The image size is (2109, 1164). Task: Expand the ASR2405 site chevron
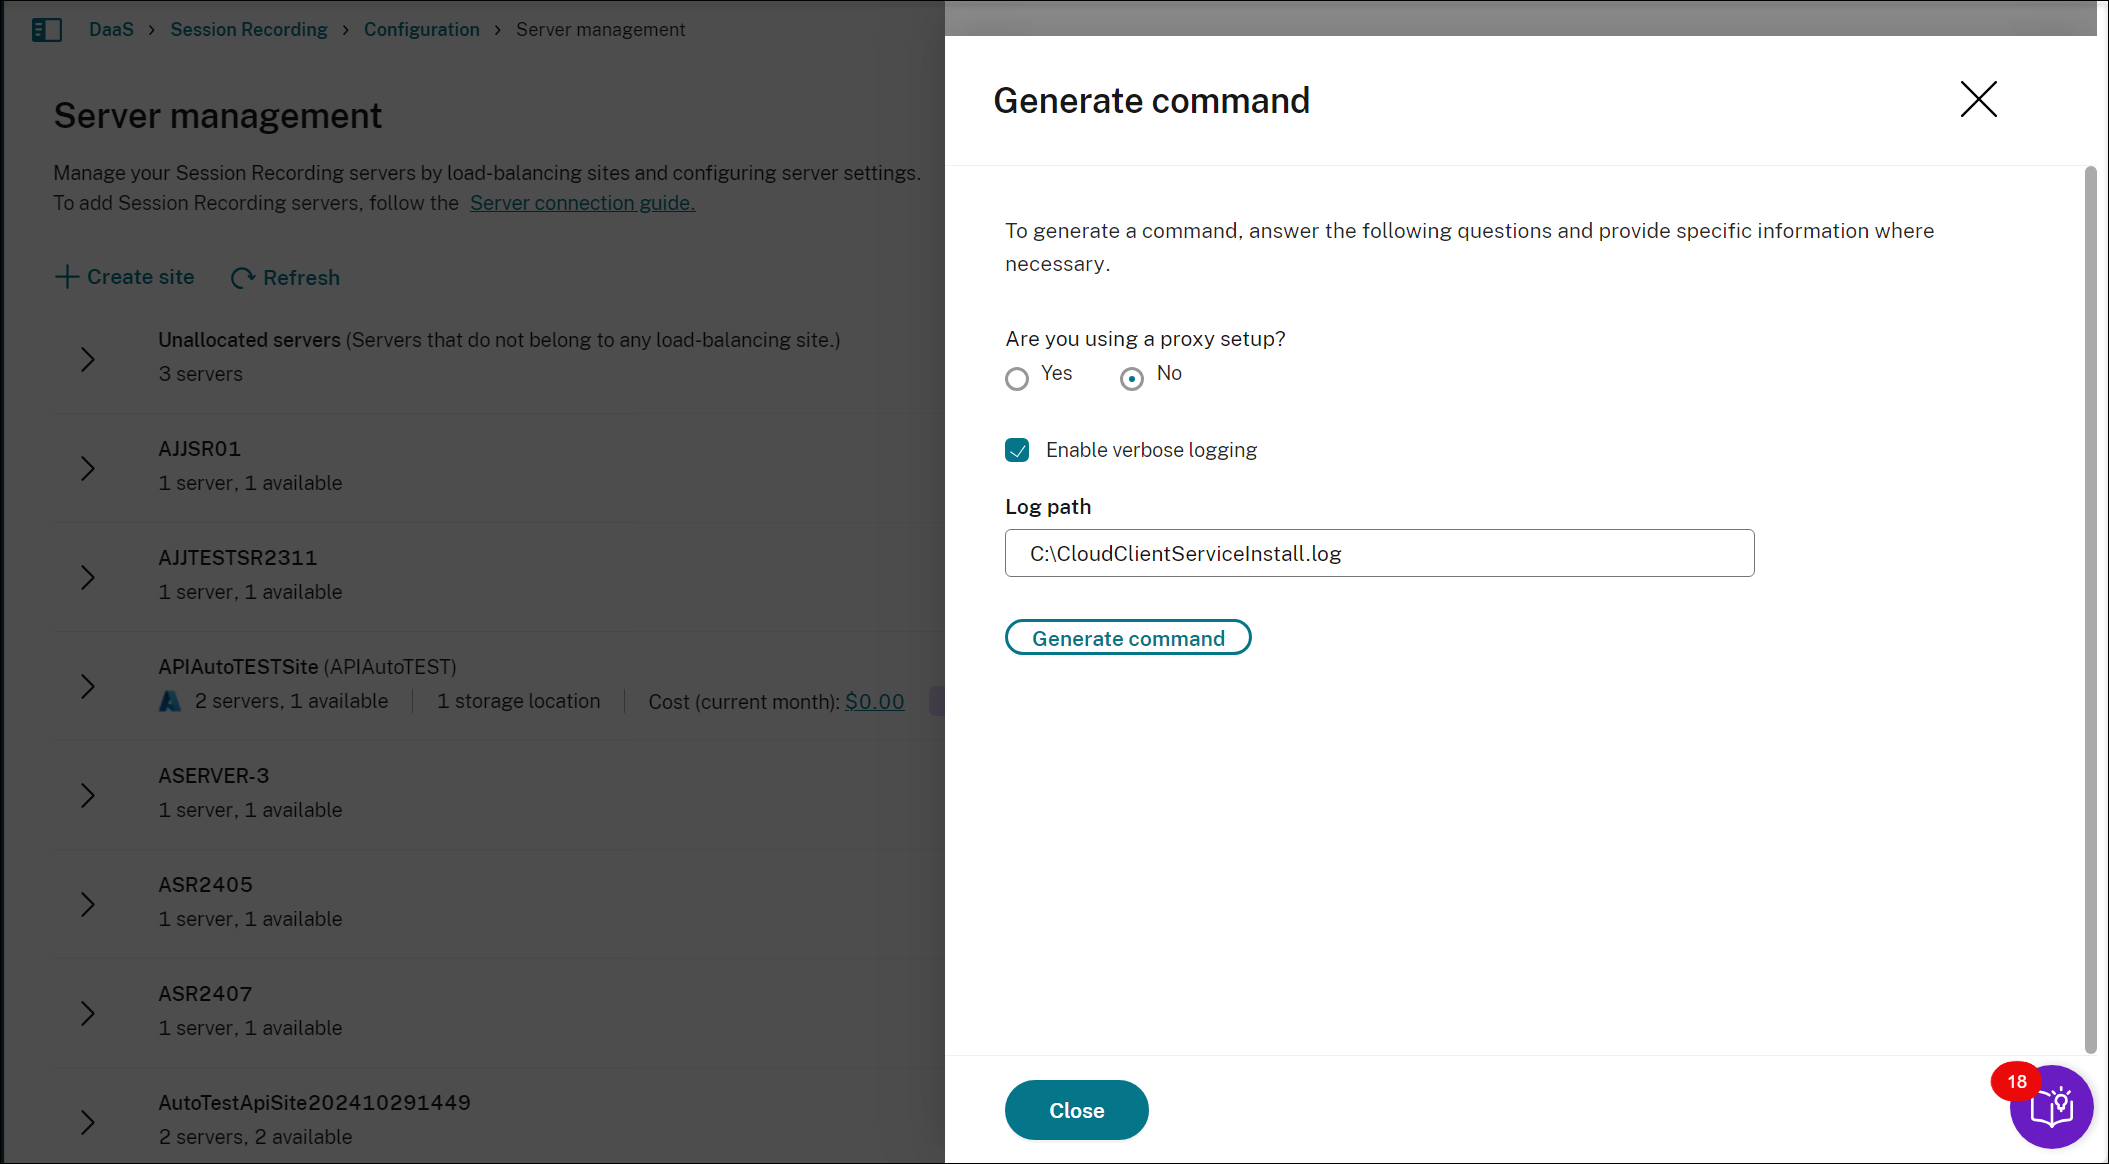tap(88, 904)
